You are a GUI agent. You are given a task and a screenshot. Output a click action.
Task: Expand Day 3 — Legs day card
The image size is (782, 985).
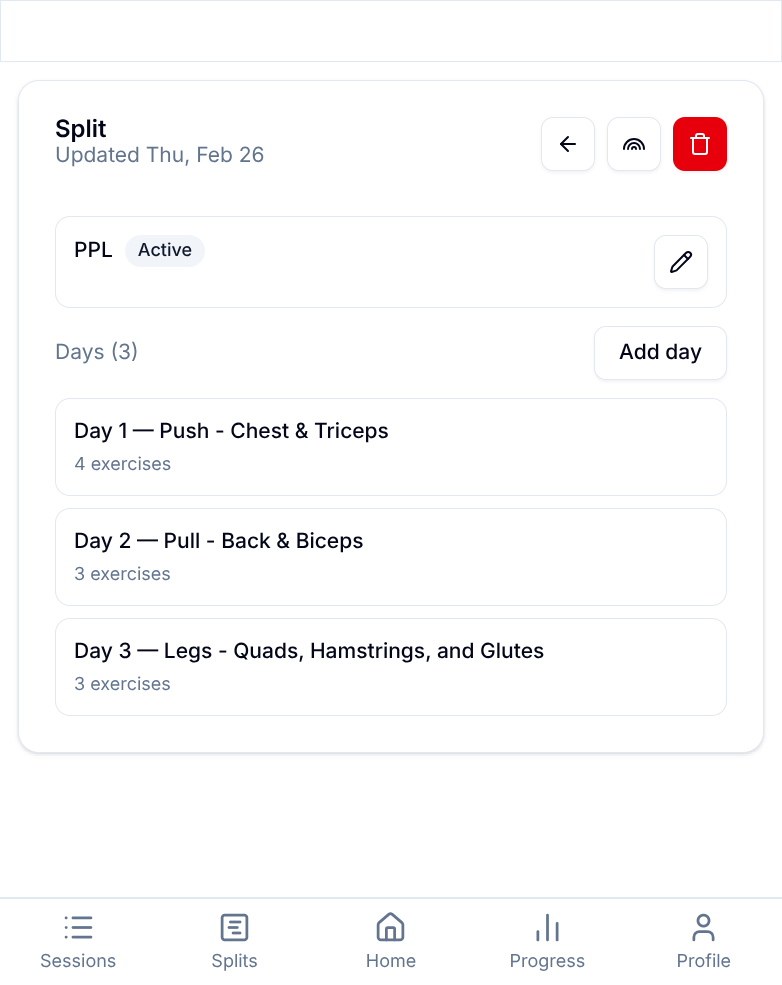[x=390, y=666]
